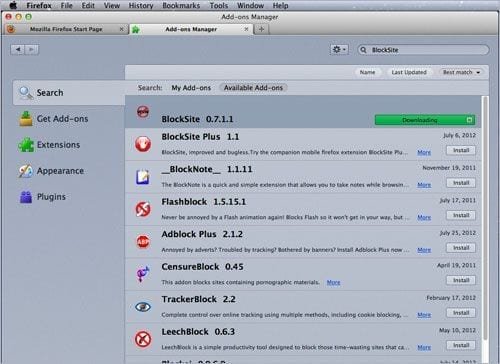This screenshot has height=364, width=500.
Task: Click the BlockSite 0.7.1.1 icon
Action: [x=143, y=112]
